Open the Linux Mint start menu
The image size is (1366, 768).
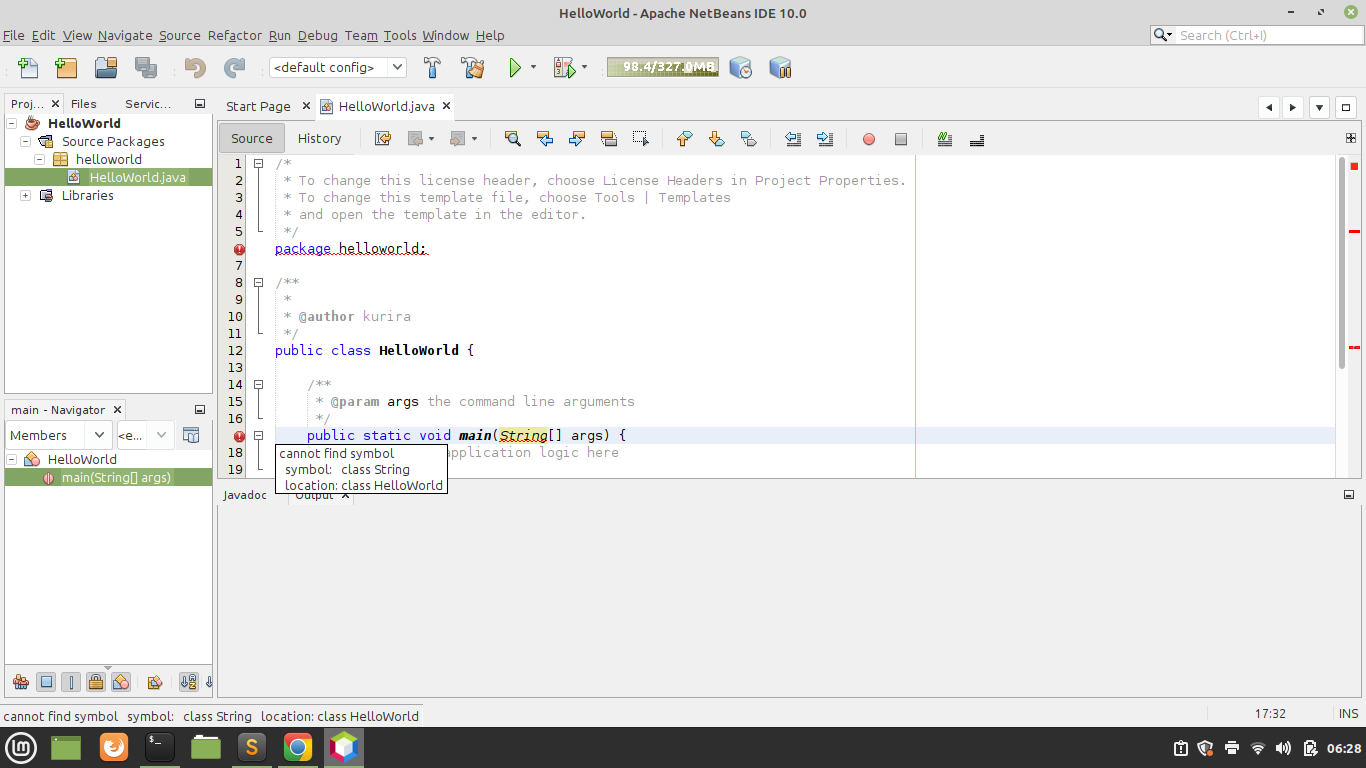coord(22,747)
